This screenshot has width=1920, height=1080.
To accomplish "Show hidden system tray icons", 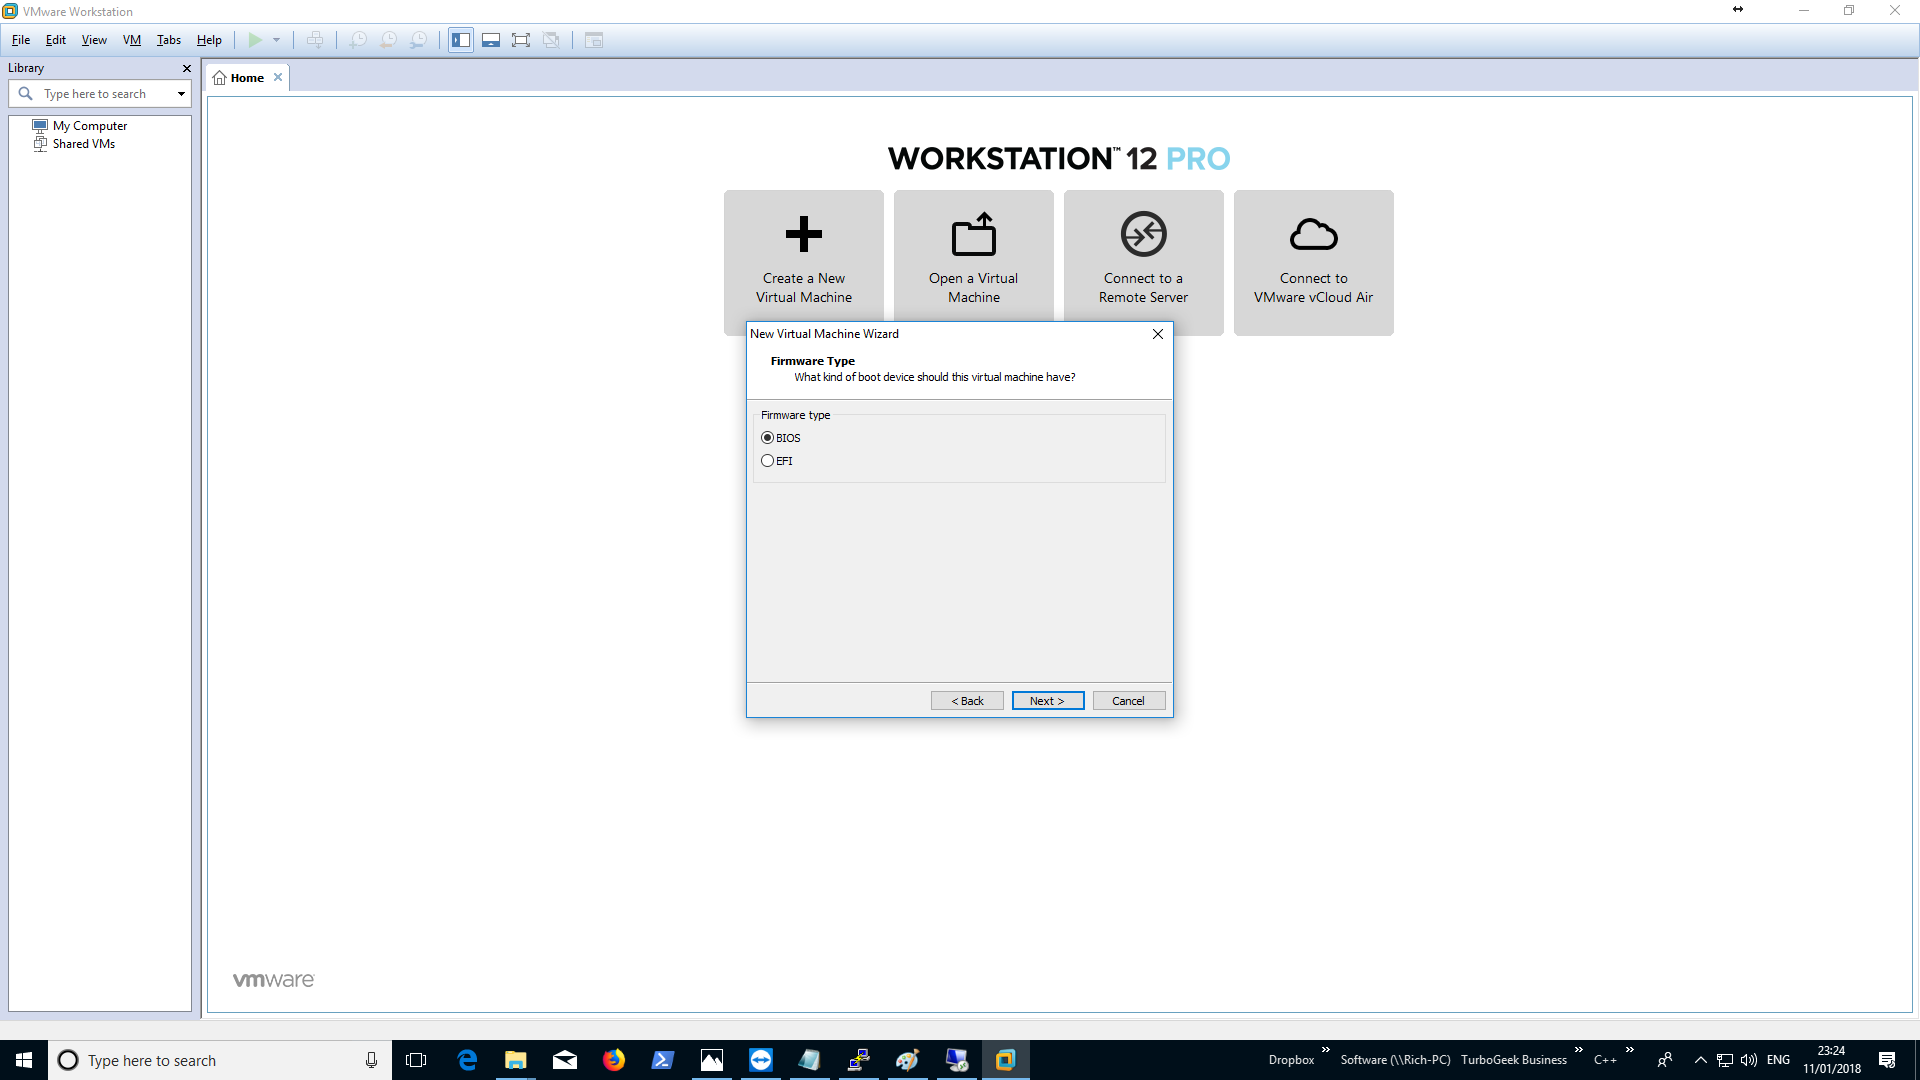I will 1700,1060.
